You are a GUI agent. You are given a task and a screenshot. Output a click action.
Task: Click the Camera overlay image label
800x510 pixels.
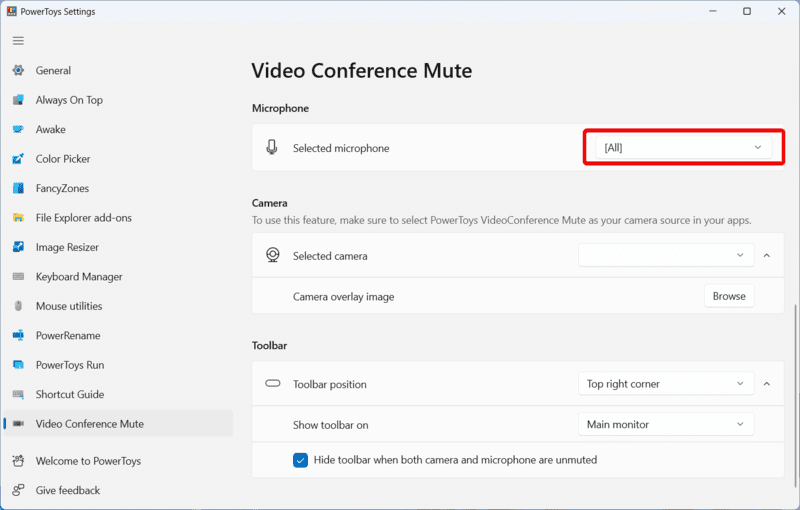coord(343,297)
